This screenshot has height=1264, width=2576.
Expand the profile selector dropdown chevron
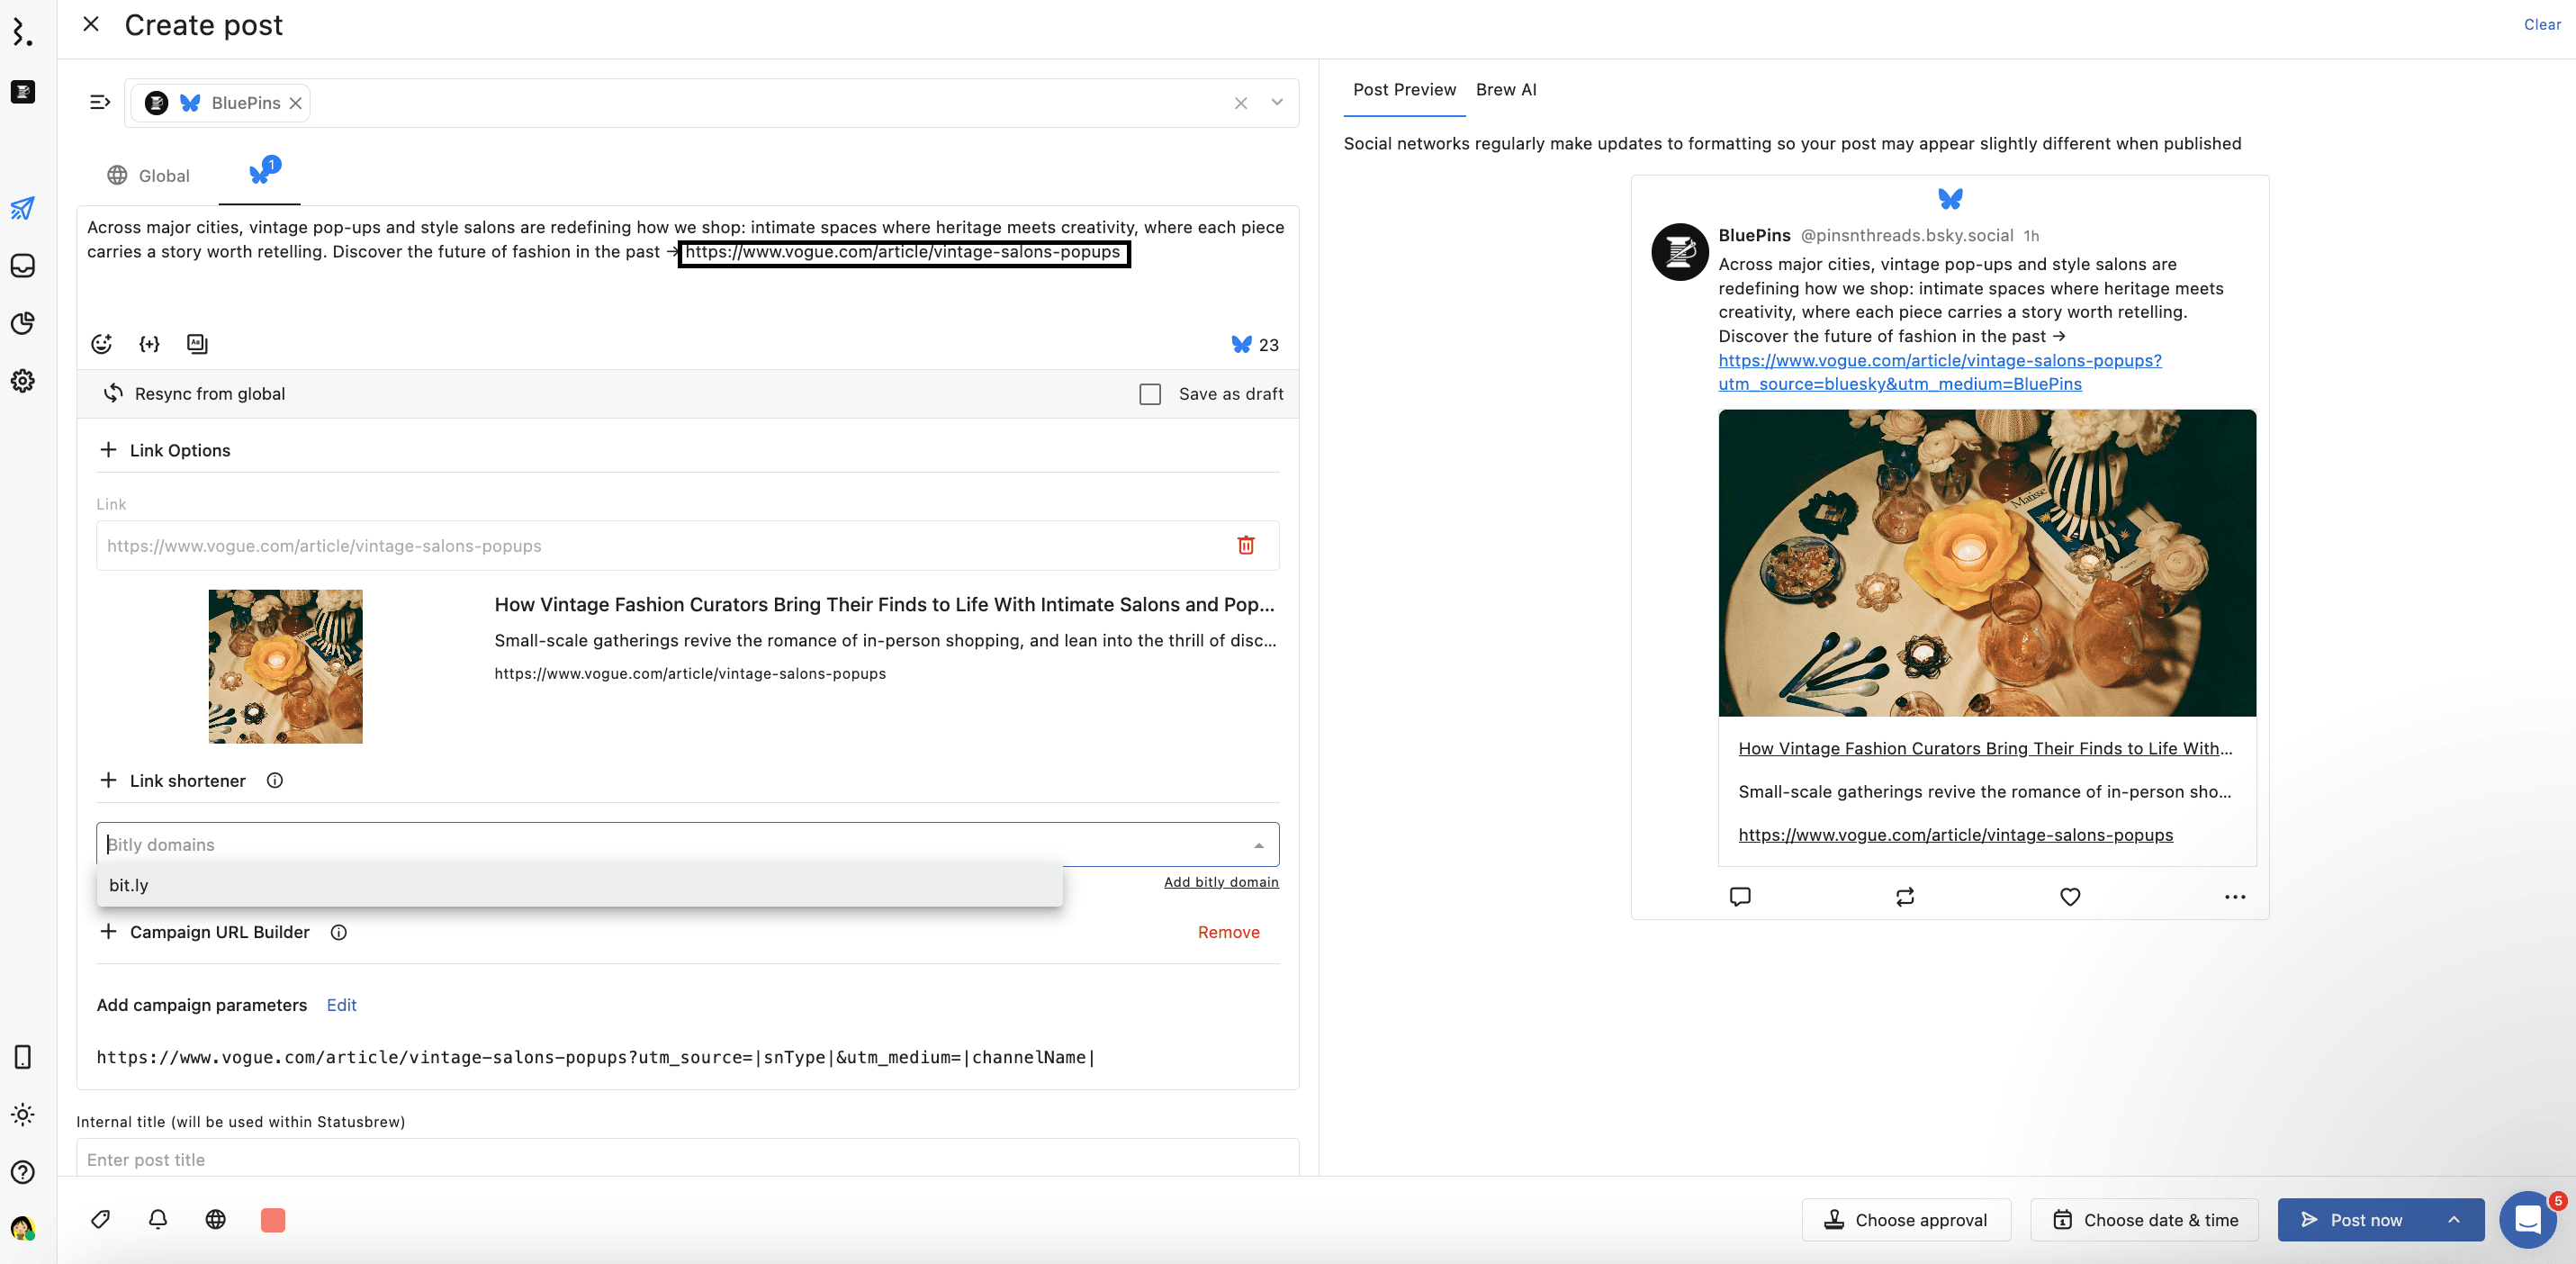coord(1276,103)
